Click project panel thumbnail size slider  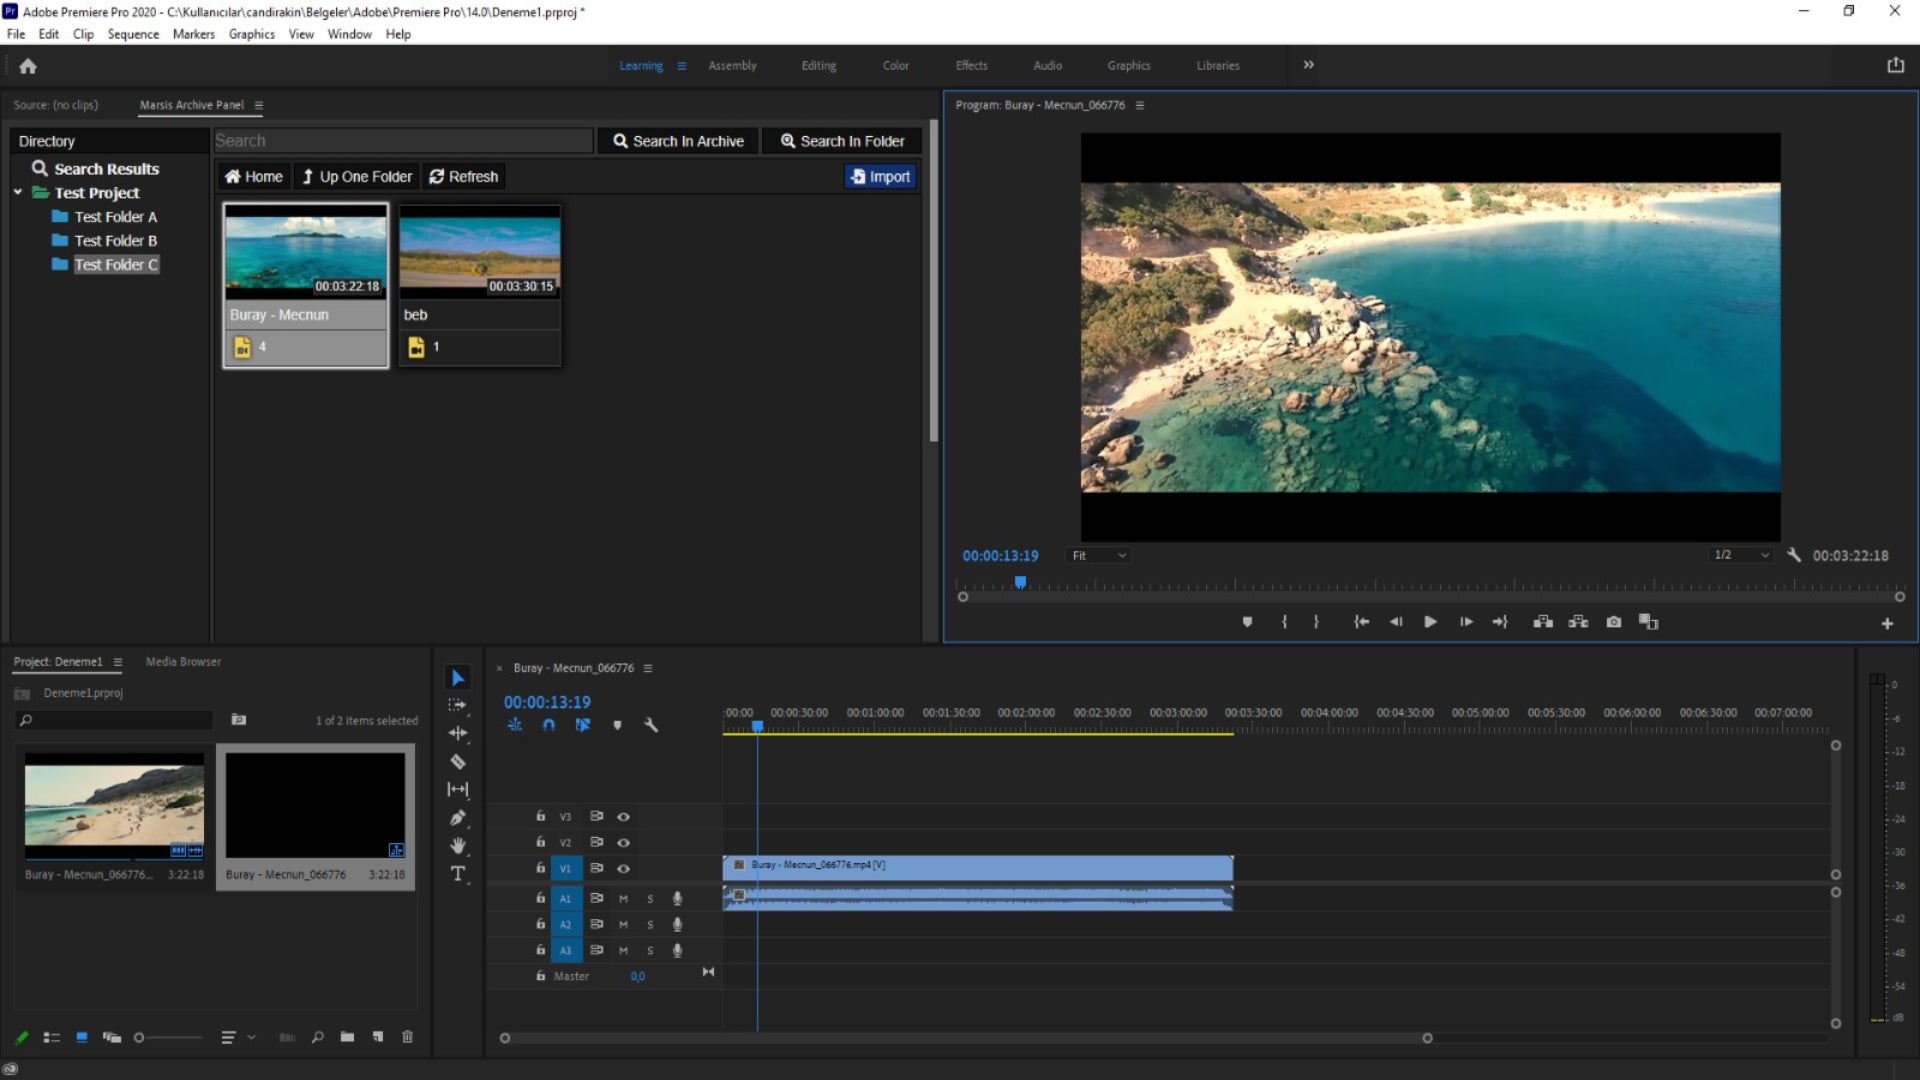click(140, 1038)
